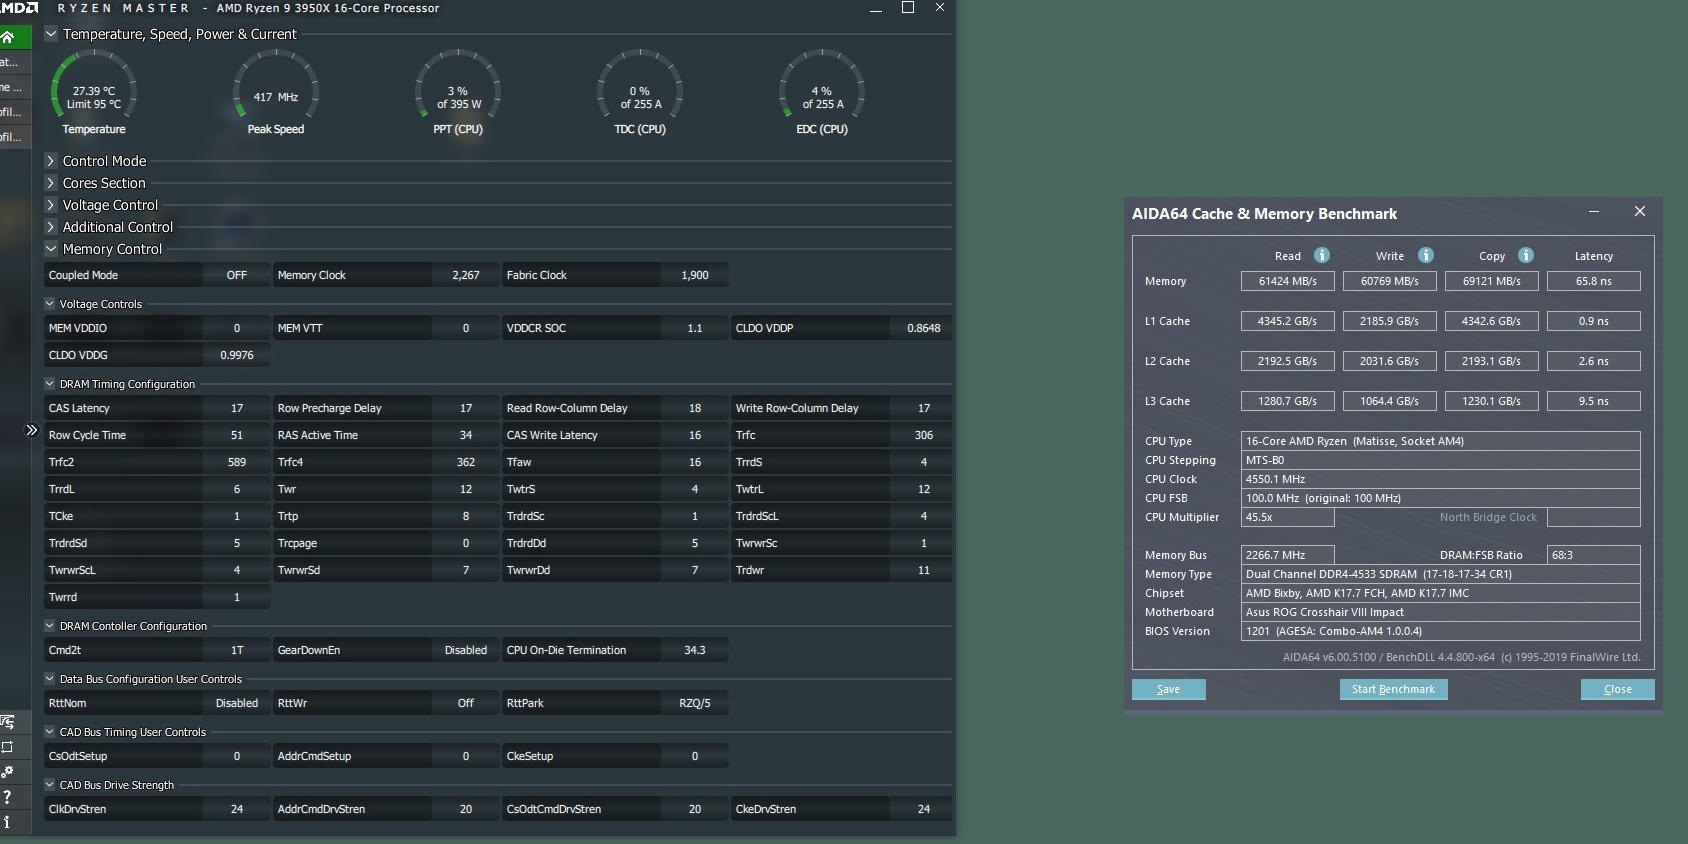Click the CLDO VDDG 0.9976 value
Image resolution: width=1688 pixels, height=844 pixels.
click(237, 355)
